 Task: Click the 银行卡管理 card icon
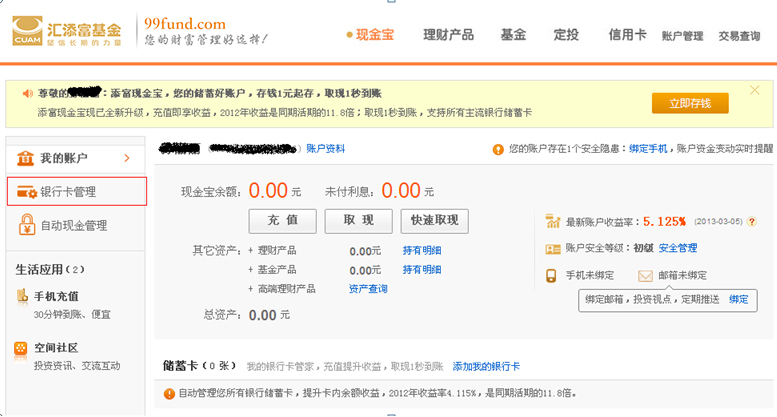[x=24, y=192]
